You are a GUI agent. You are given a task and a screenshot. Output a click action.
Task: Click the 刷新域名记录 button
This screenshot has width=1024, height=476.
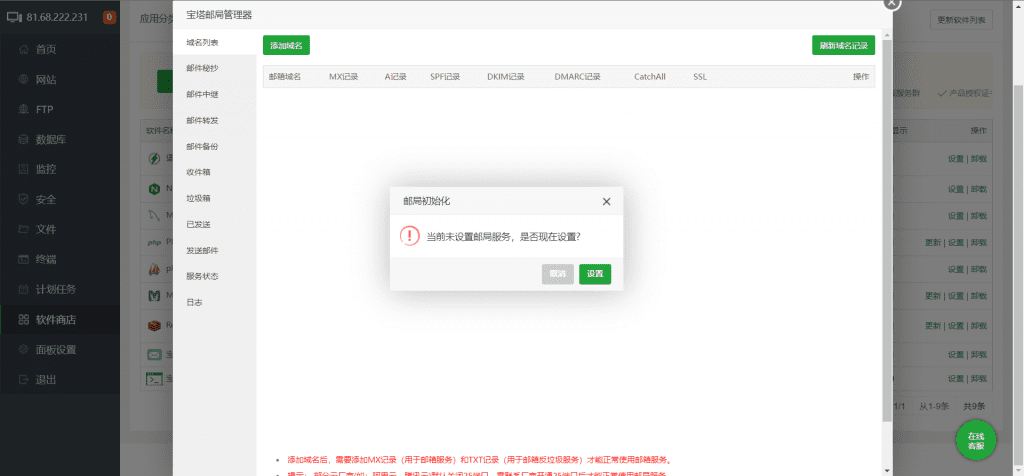(843, 45)
